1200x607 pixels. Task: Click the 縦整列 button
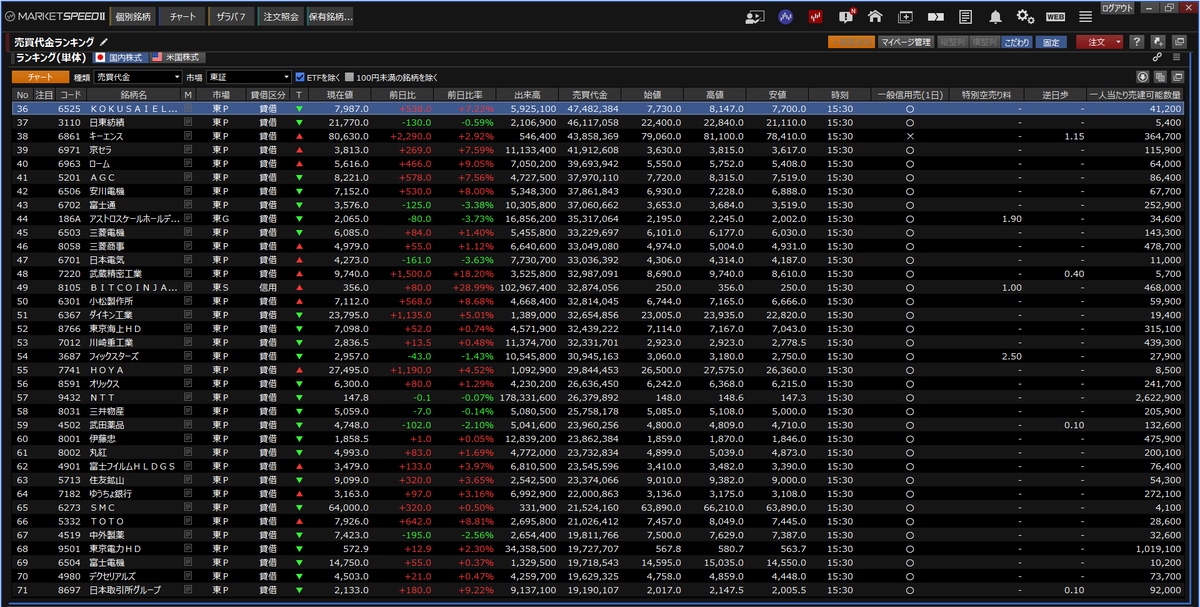point(952,42)
